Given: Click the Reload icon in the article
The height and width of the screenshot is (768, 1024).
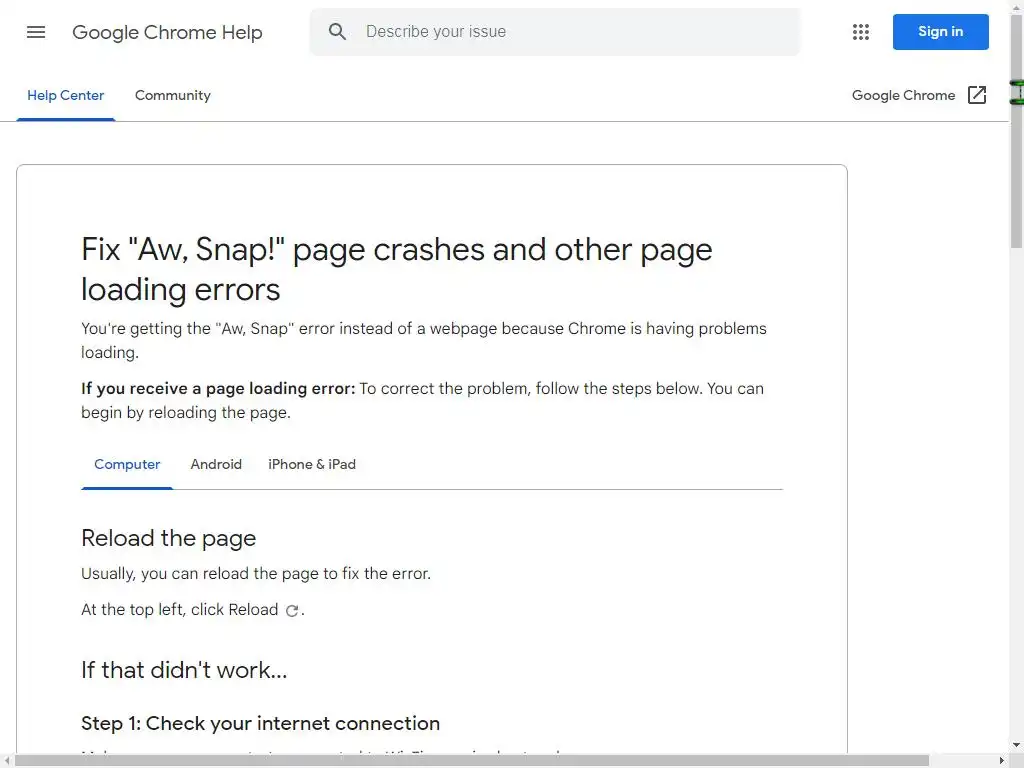Looking at the screenshot, I should (292, 610).
